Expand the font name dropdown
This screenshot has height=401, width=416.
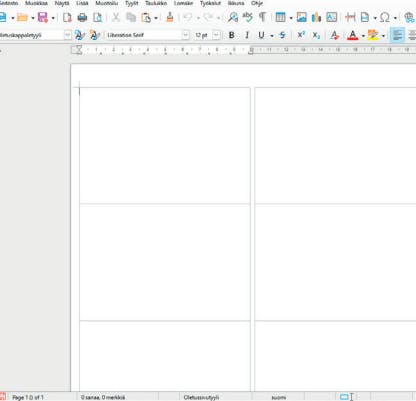tap(186, 35)
